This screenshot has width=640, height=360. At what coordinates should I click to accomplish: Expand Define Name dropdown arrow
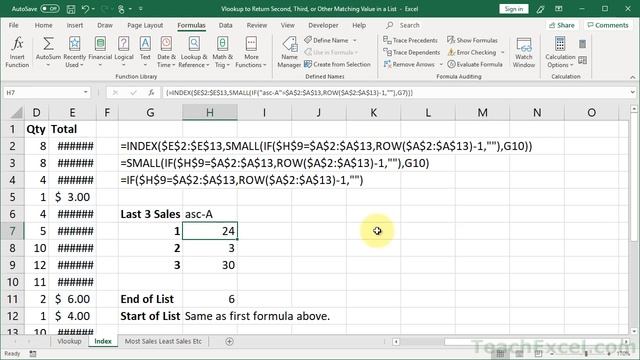coord(355,40)
